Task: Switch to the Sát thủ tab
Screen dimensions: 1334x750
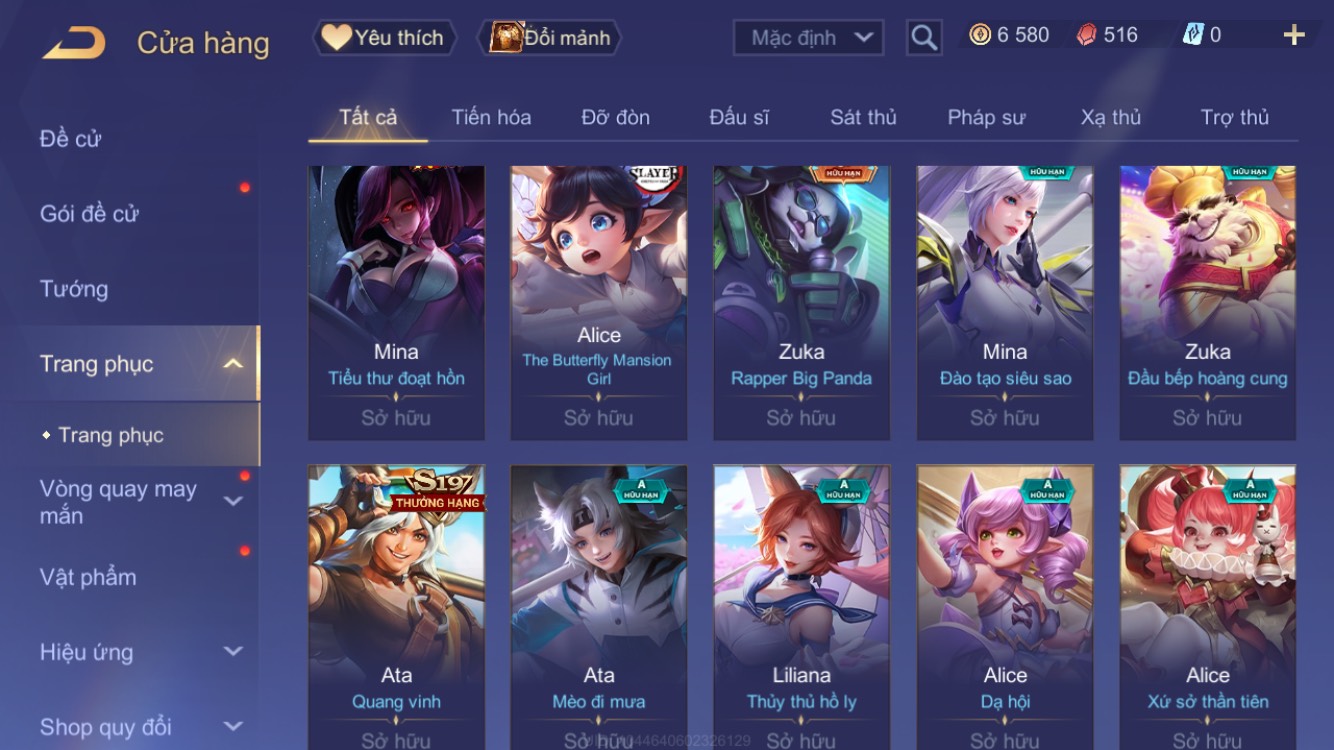Action: (863, 117)
